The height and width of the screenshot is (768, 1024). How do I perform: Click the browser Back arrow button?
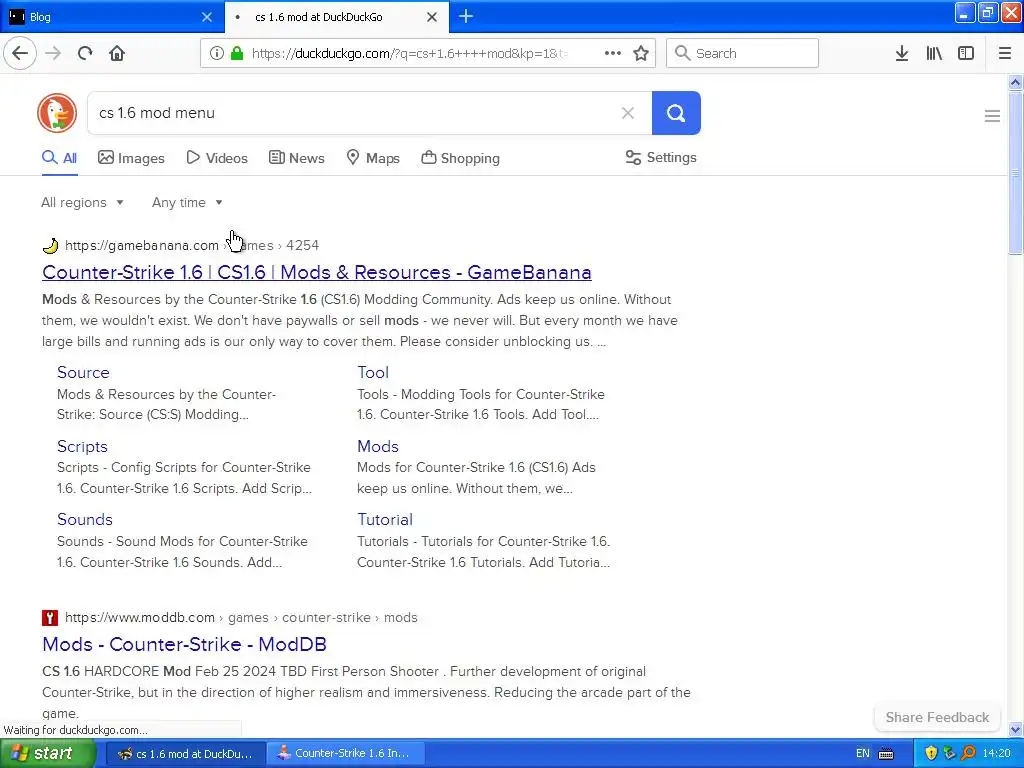20,53
